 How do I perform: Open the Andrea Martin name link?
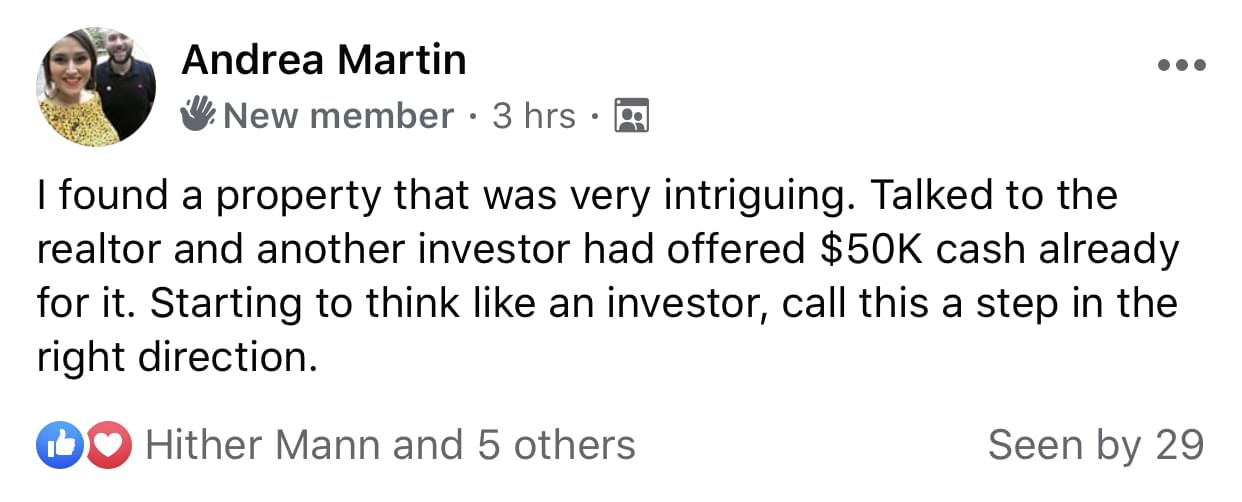click(x=324, y=61)
